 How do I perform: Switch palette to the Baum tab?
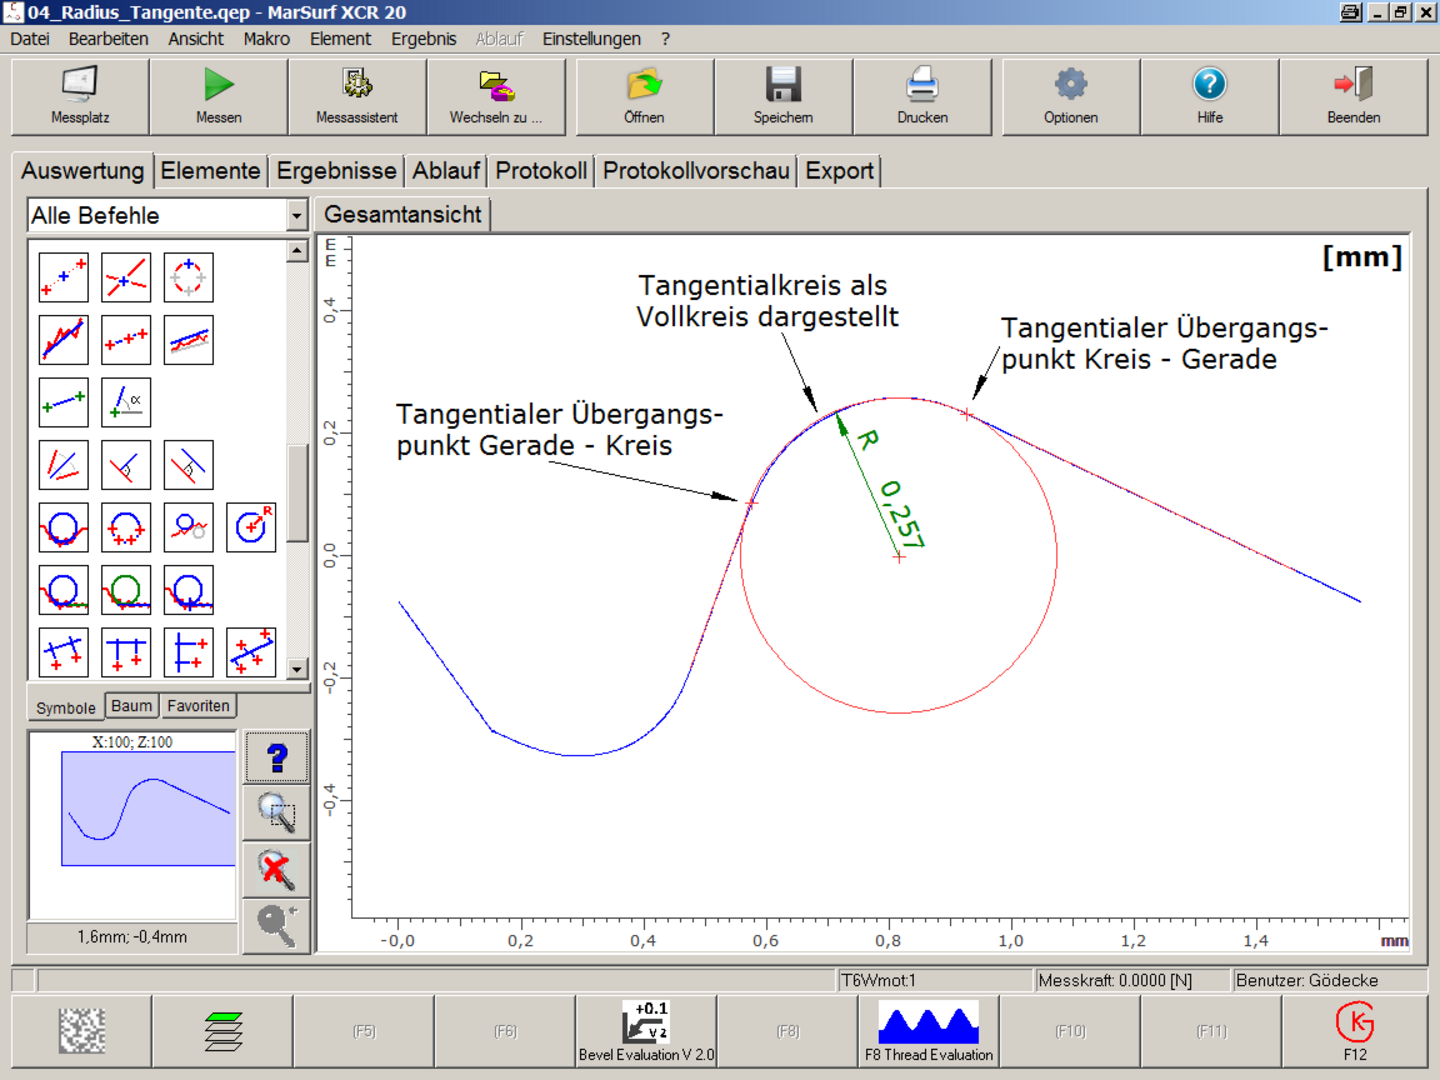[x=132, y=706]
